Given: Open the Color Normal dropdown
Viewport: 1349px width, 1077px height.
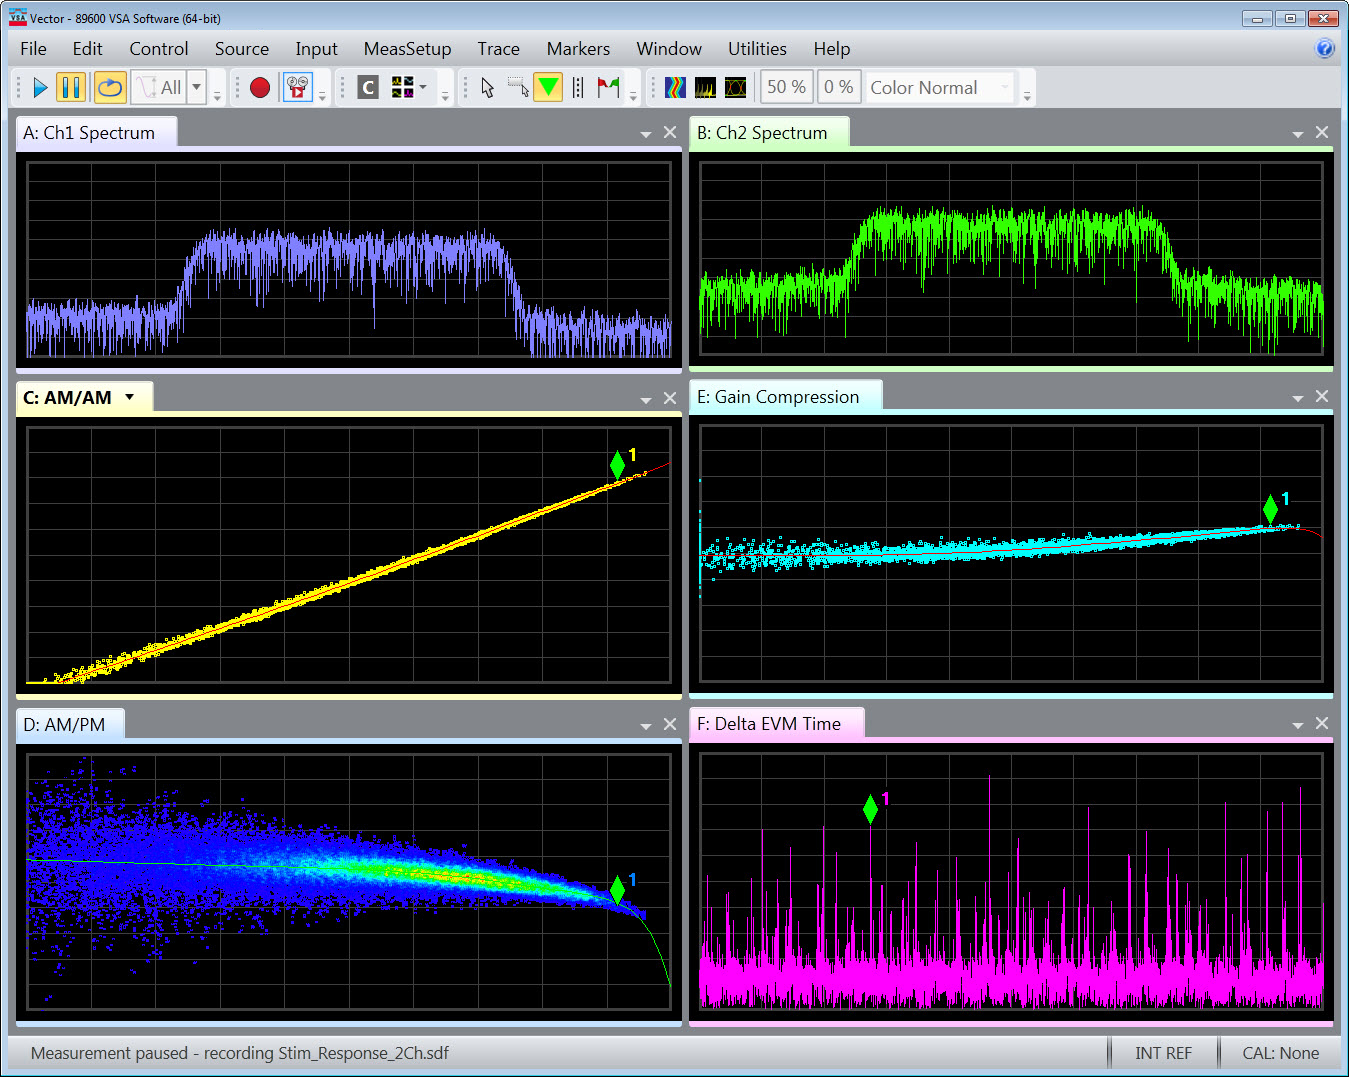Looking at the screenshot, I should [x=938, y=87].
